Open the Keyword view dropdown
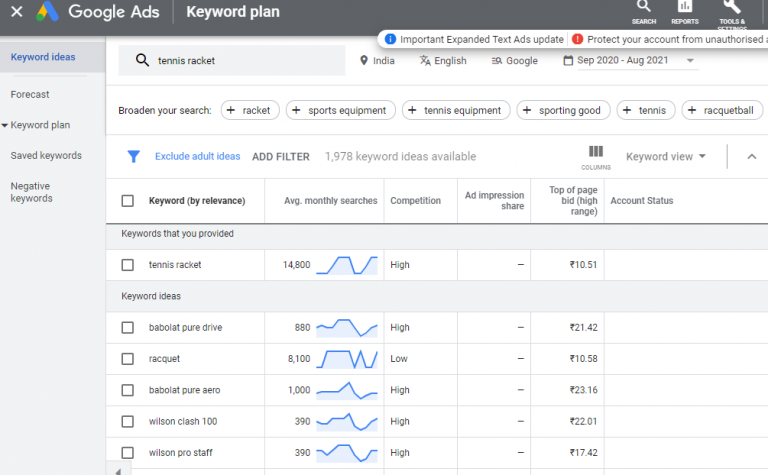Viewport: 768px width, 475px height. [666, 157]
